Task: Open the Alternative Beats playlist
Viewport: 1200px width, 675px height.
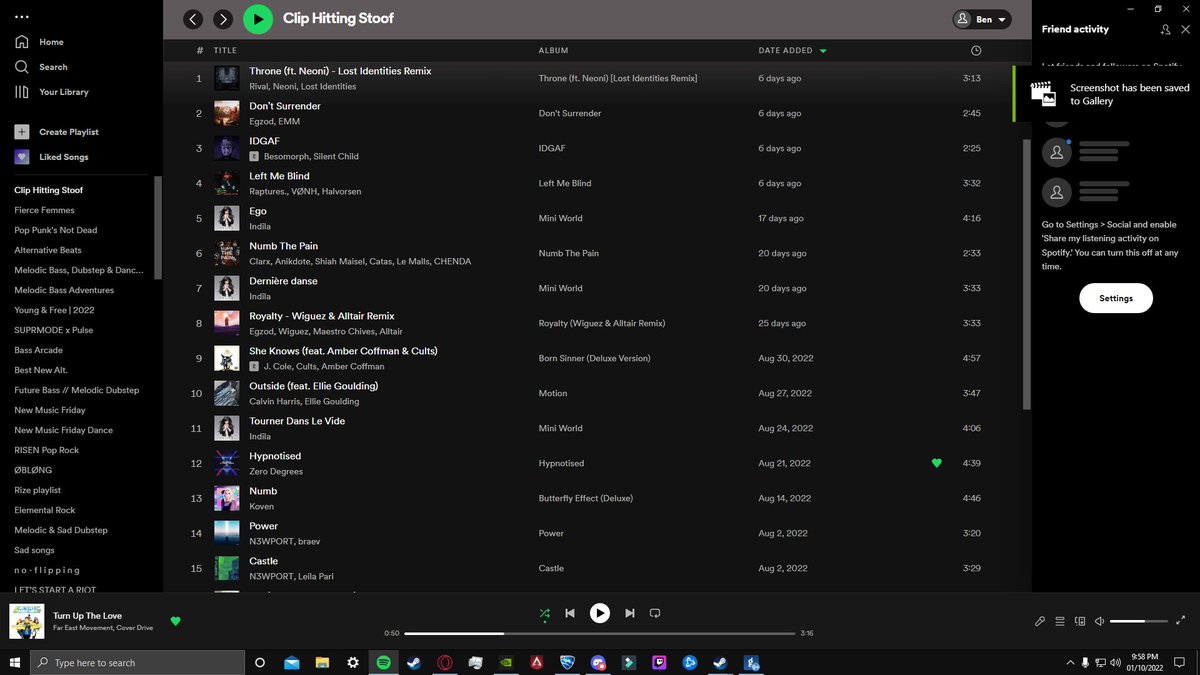Action: 48,250
